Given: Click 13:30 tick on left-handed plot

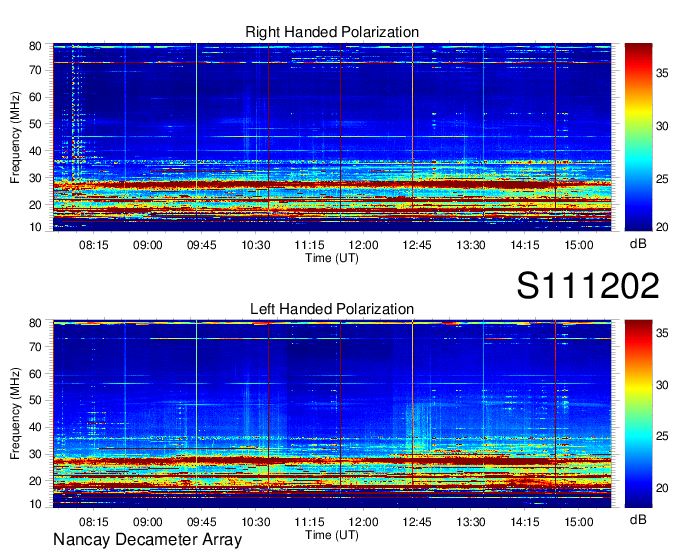Looking at the screenshot, I should [471, 521].
